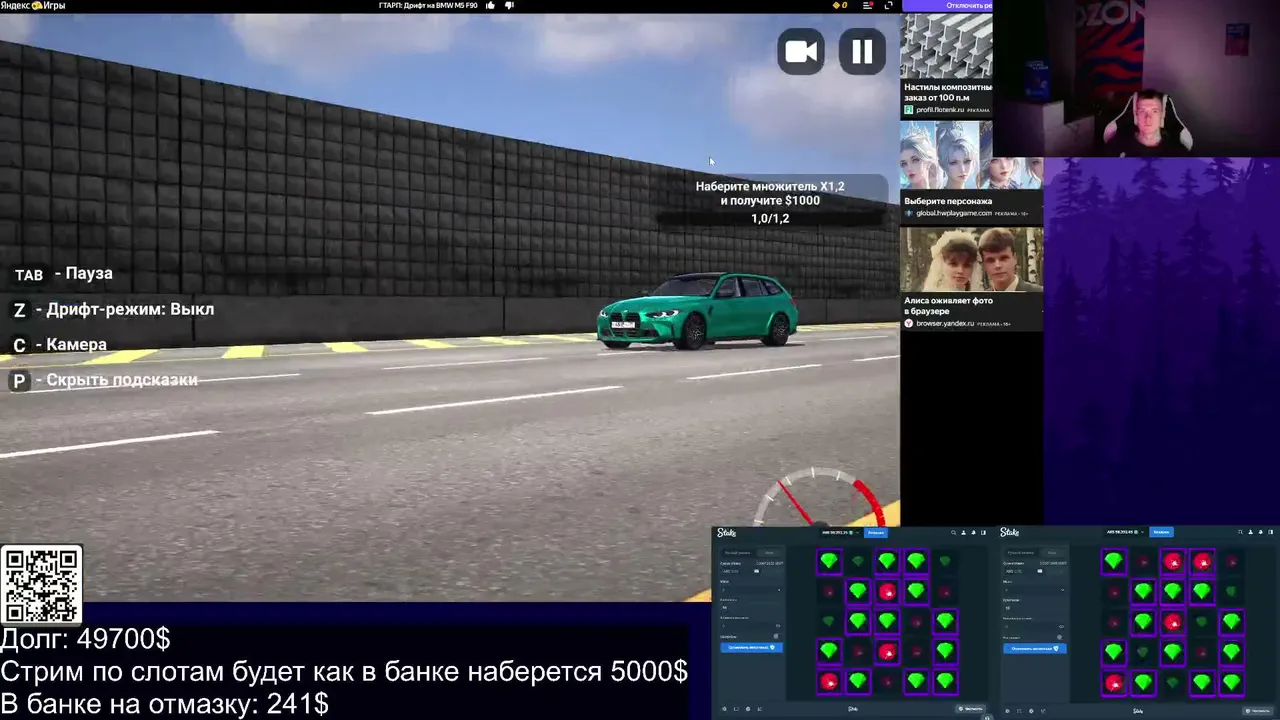Click the green BMW car
The width and height of the screenshot is (1280, 720).
coord(698,310)
